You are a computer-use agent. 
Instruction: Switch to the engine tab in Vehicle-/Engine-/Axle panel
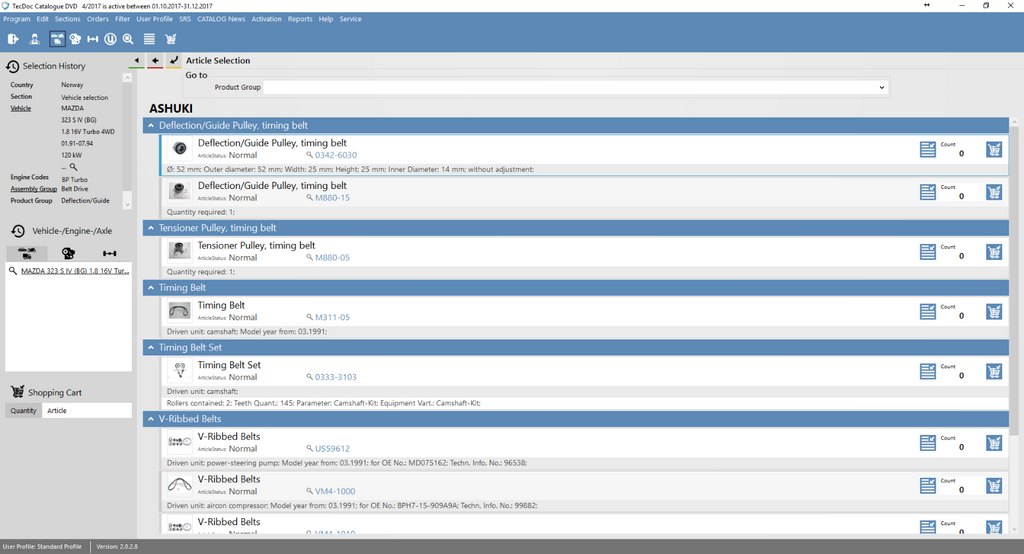click(x=68, y=253)
